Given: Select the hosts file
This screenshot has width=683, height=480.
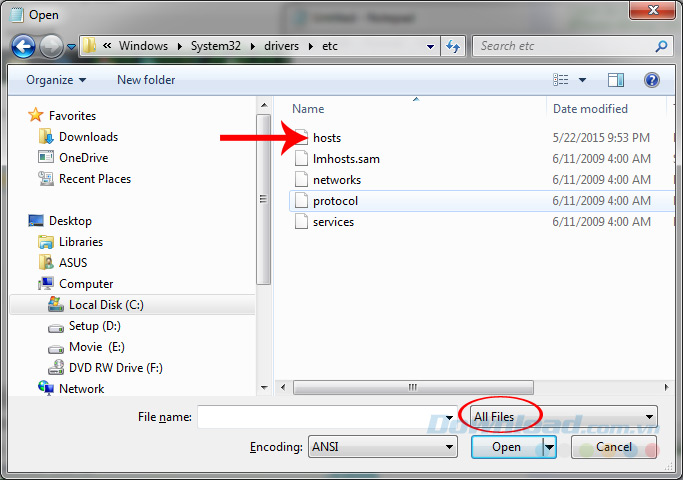Looking at the screenshot, I should coord(327,138).
